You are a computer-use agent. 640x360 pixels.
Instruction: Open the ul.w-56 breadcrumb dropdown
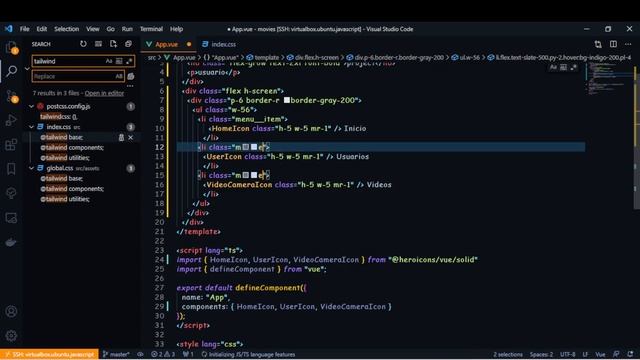(466, 58)
